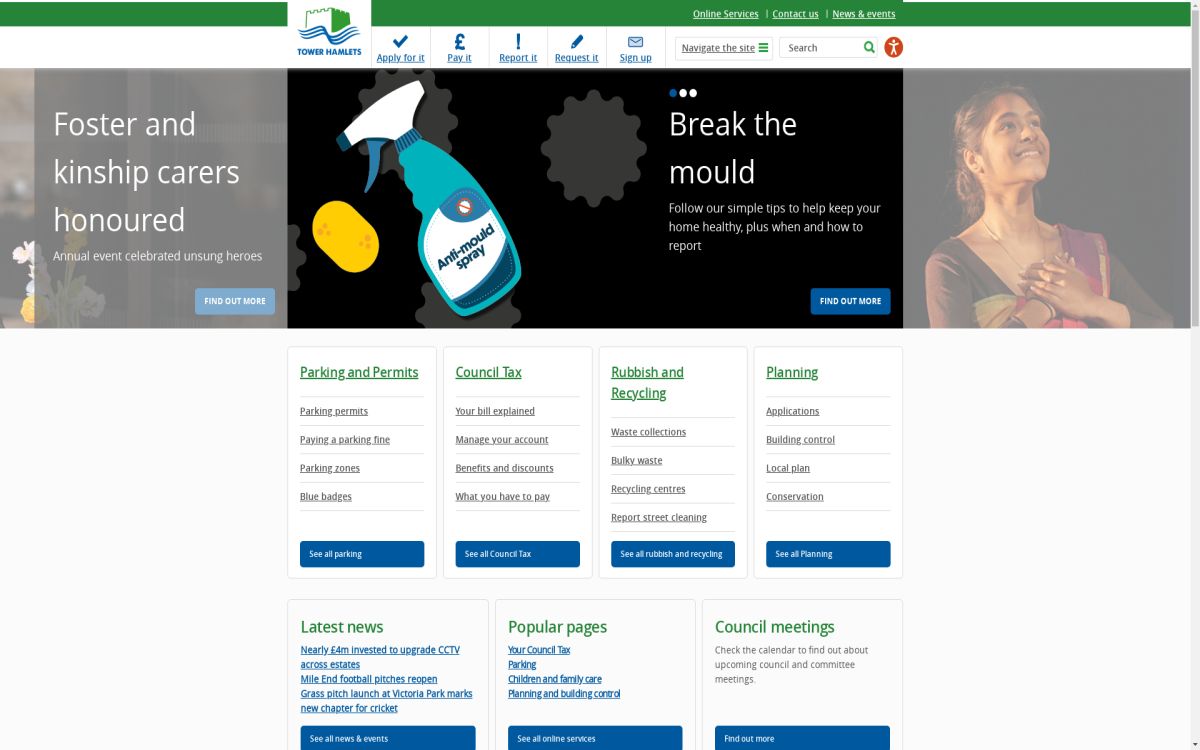The image size is (1200, 750).
Task: Click Find Out More under Break the mould
Action: point(850,301)
